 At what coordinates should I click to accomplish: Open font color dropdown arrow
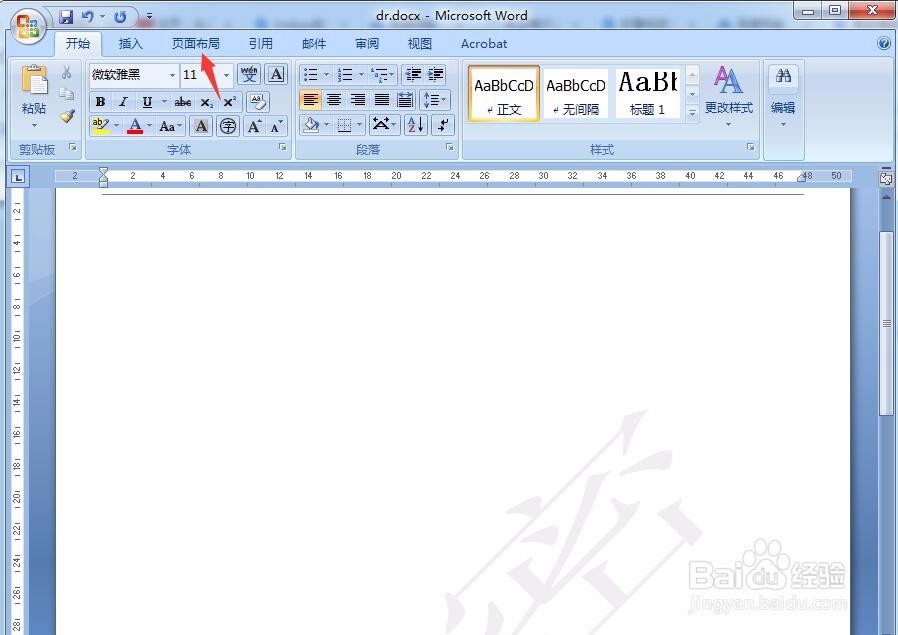point(149,125)
